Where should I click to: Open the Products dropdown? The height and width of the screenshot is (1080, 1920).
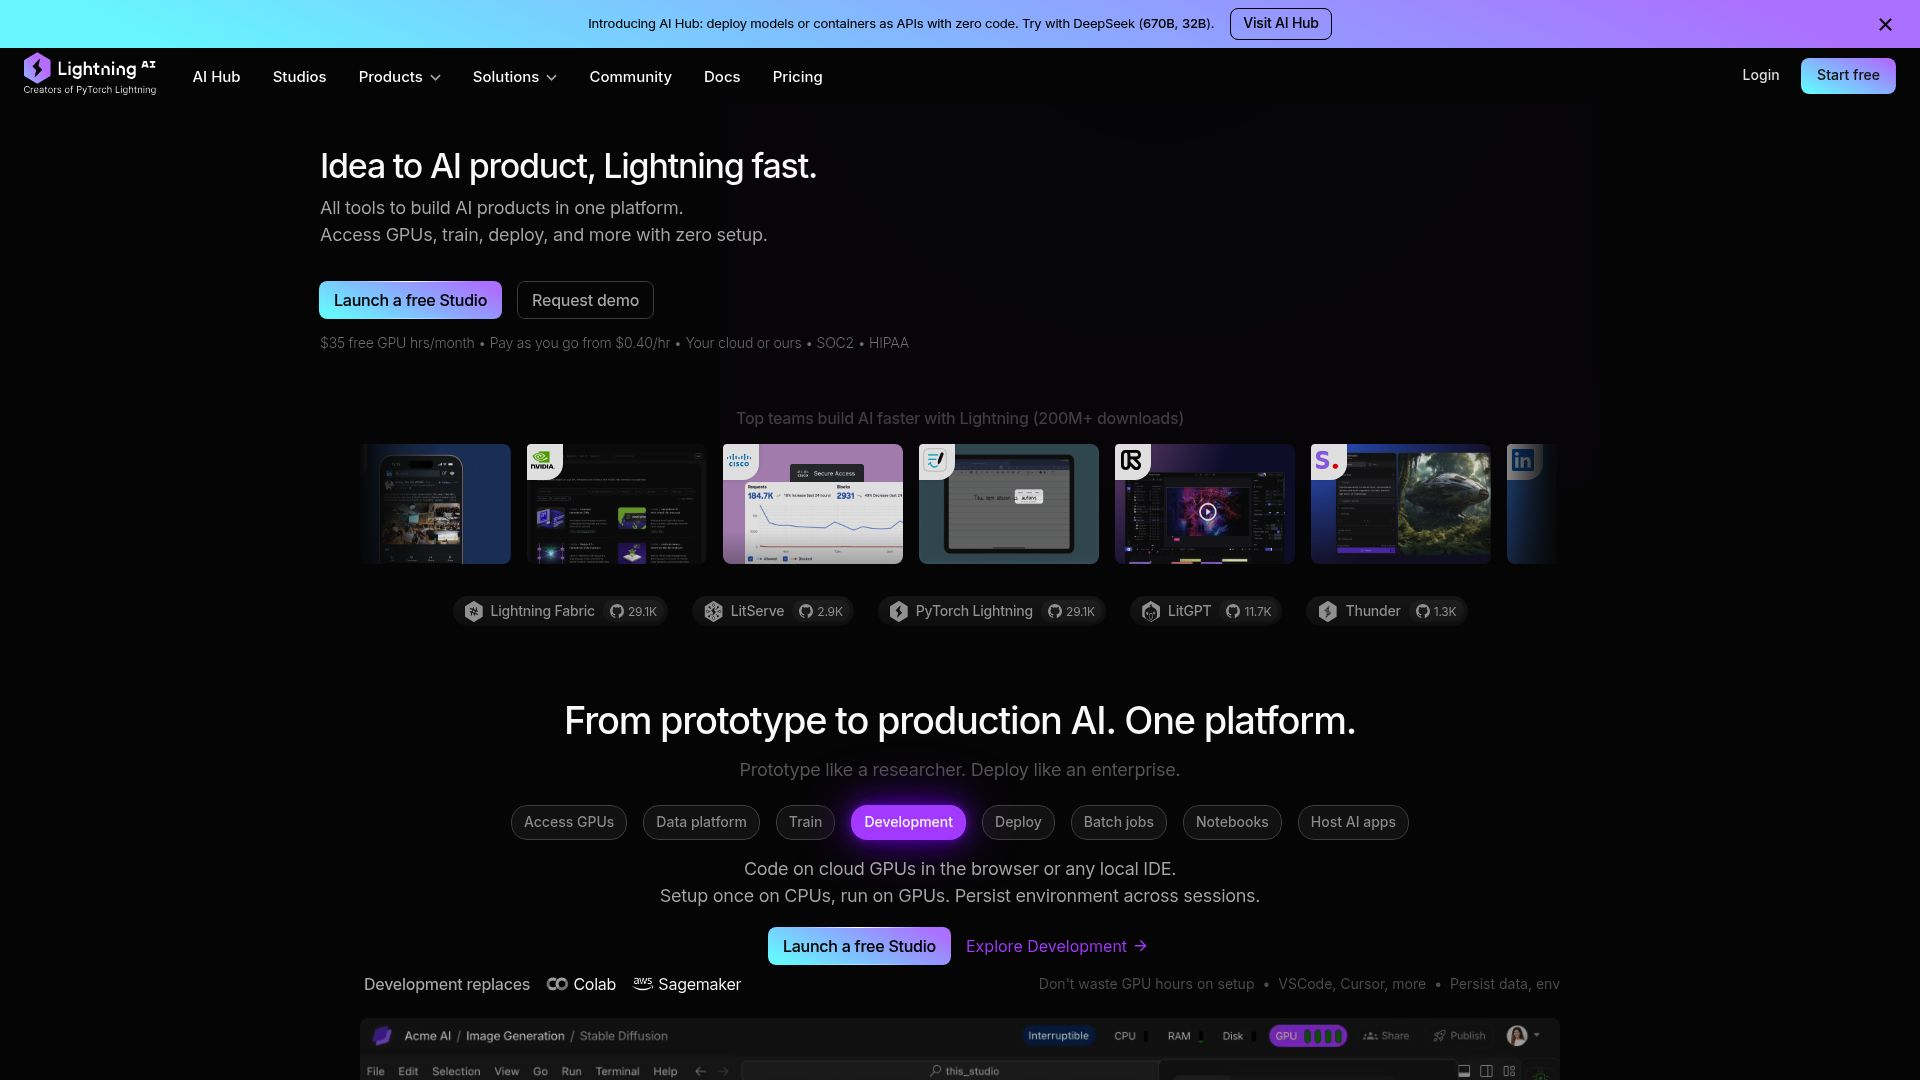tap(398, 77)
